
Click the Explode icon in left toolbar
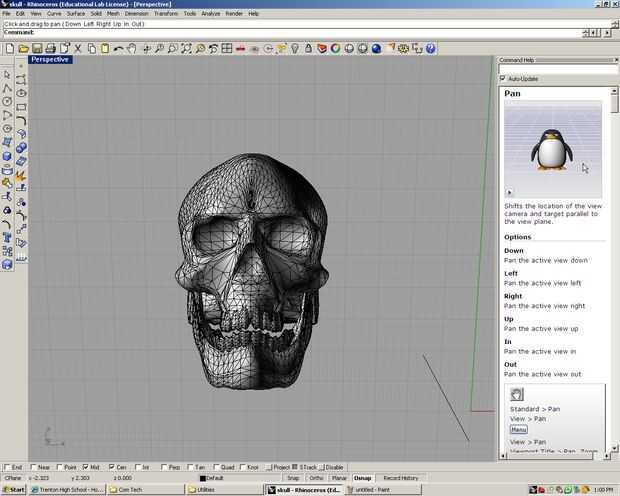click(x=21, y=177)
